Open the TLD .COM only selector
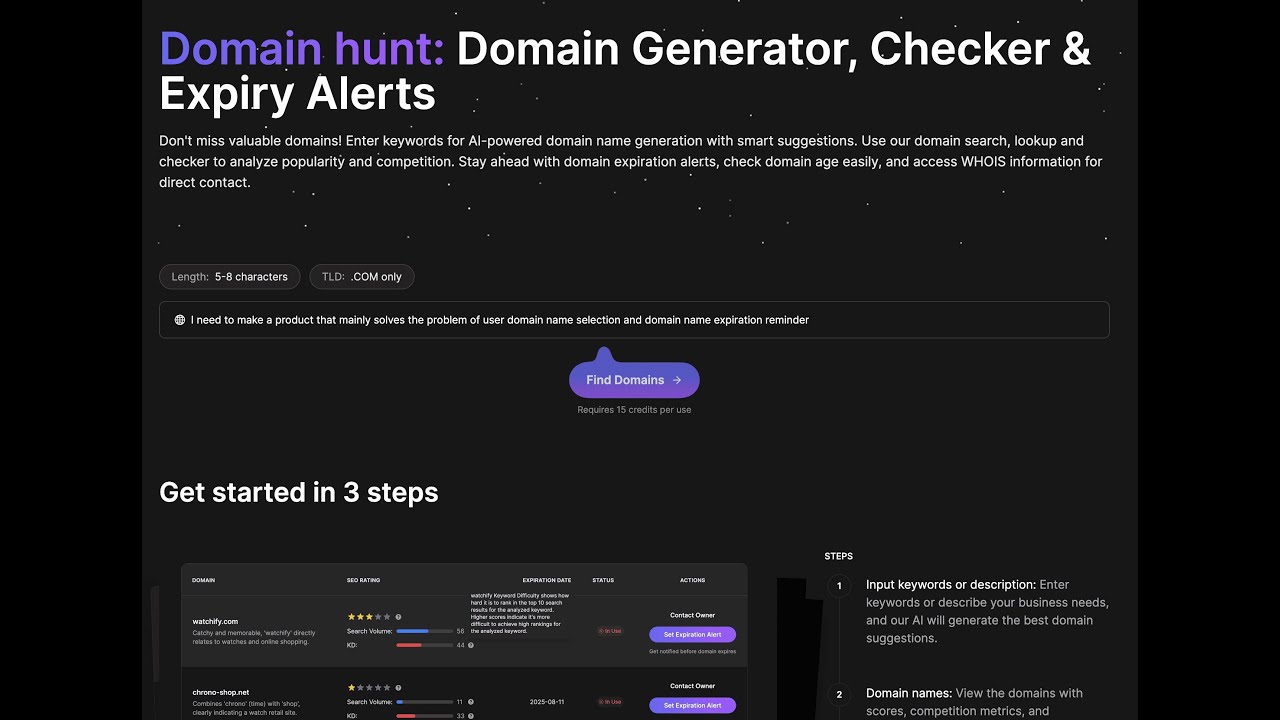This screenshot has width=1280, height=720. click(362, 277)
